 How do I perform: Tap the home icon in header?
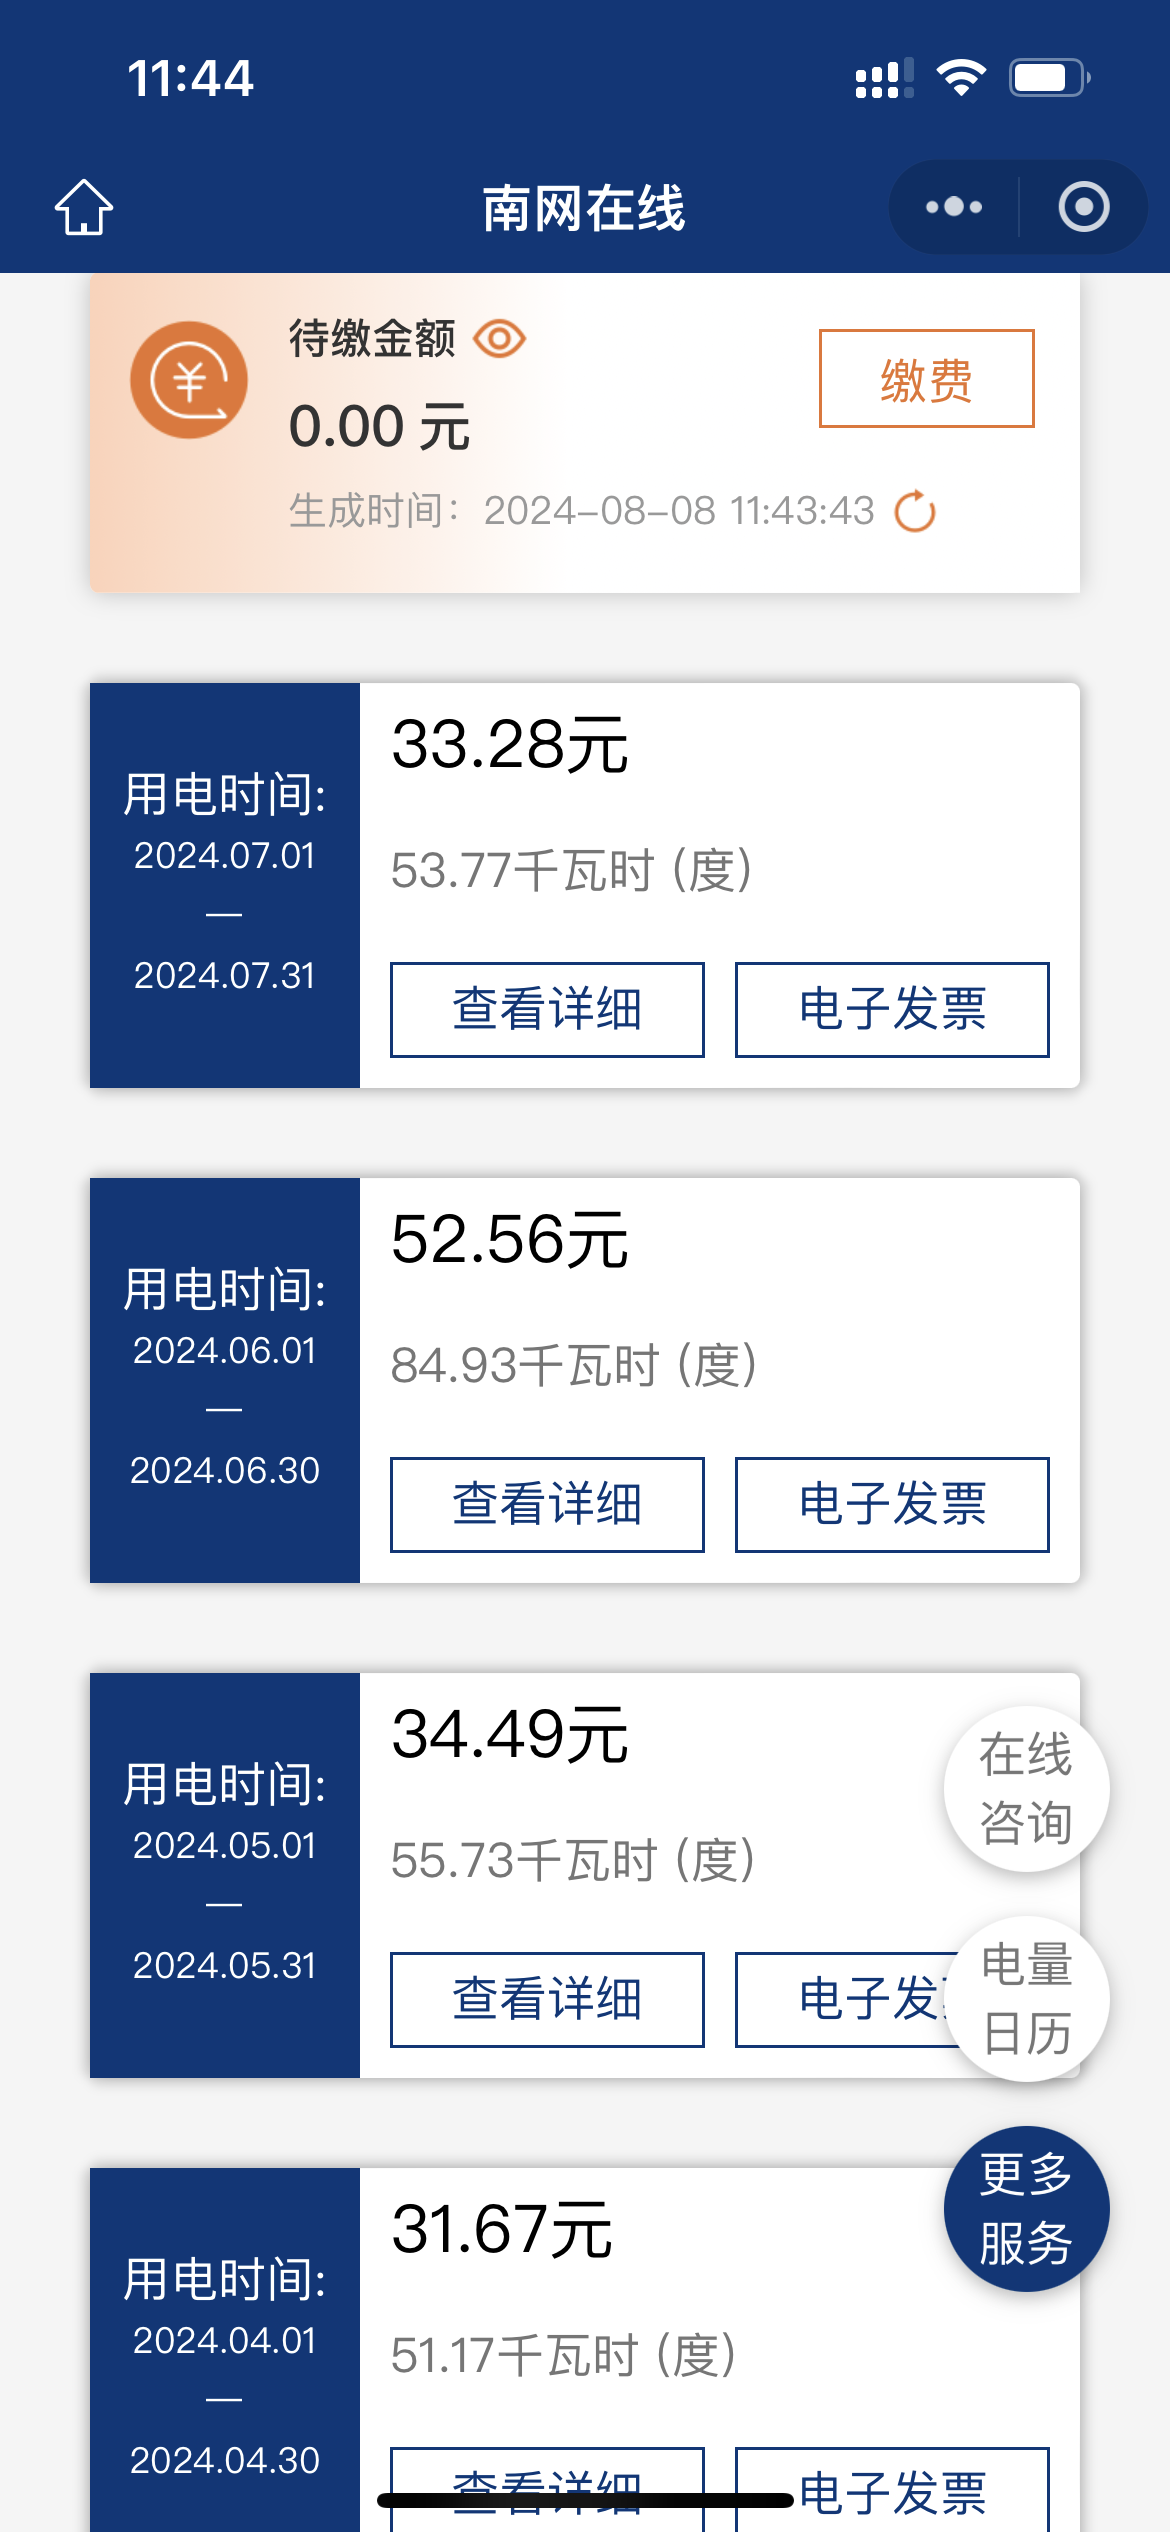[84, 207]
